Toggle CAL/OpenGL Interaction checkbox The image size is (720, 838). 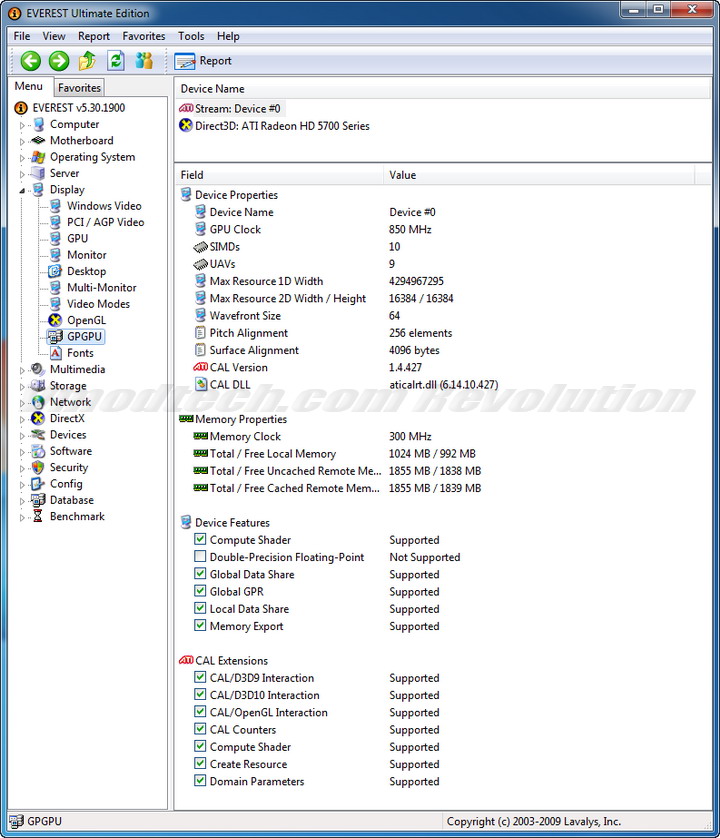click(x=200, y=711)
